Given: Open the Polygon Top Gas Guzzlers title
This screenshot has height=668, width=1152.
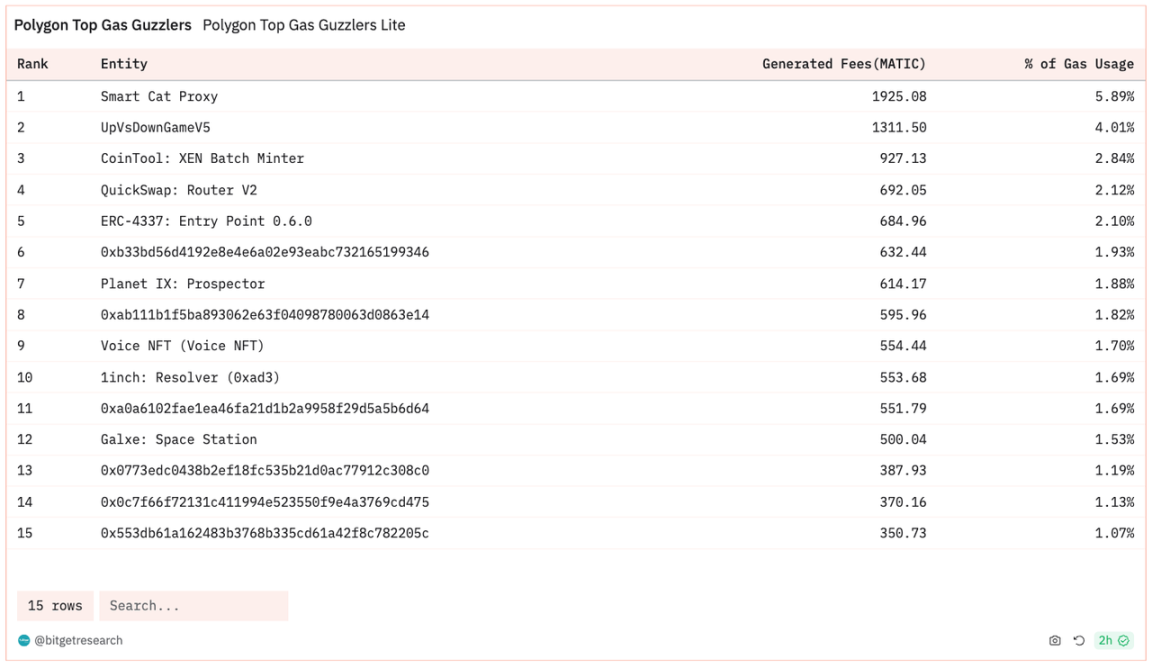Looking at the screenshot, I should tap(102, 25).
